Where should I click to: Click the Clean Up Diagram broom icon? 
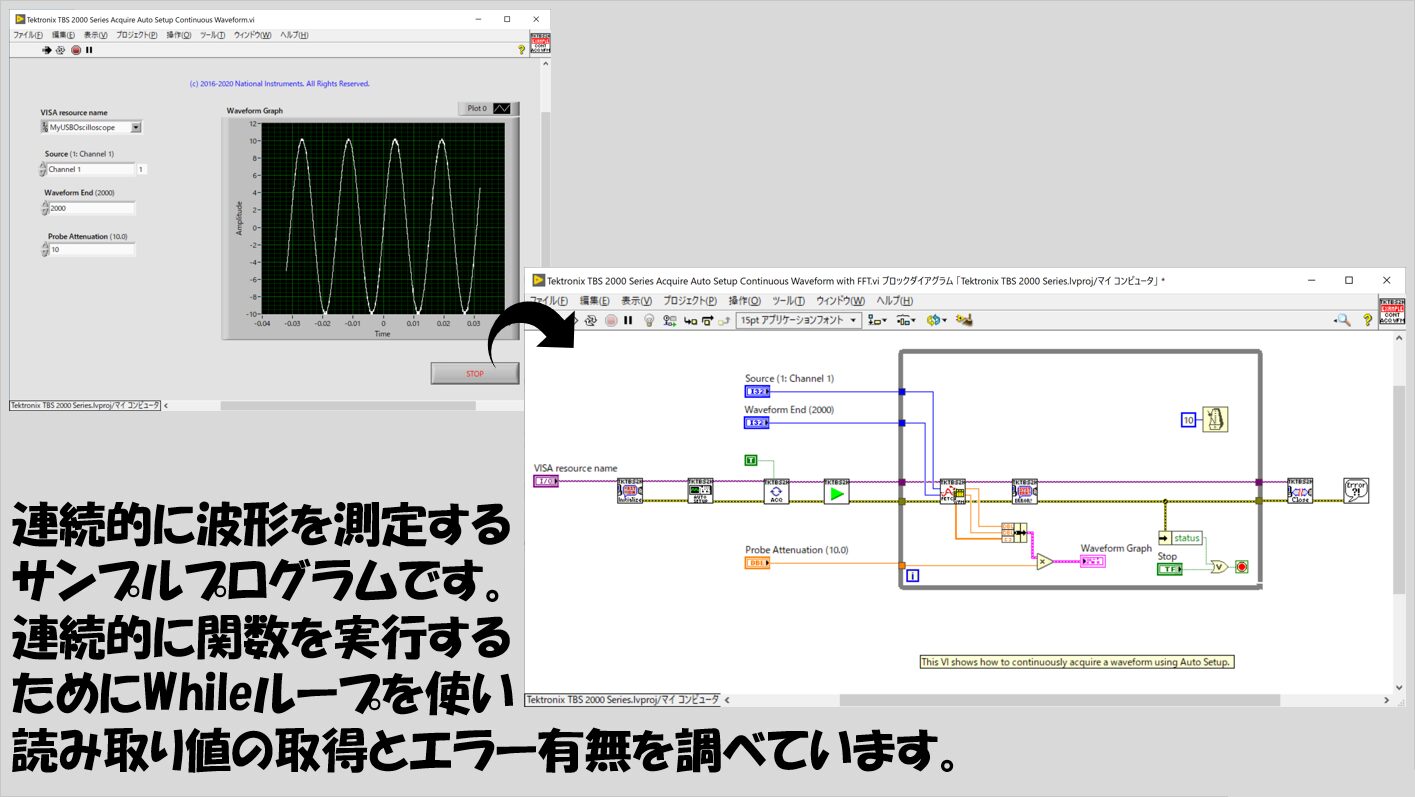965,320
